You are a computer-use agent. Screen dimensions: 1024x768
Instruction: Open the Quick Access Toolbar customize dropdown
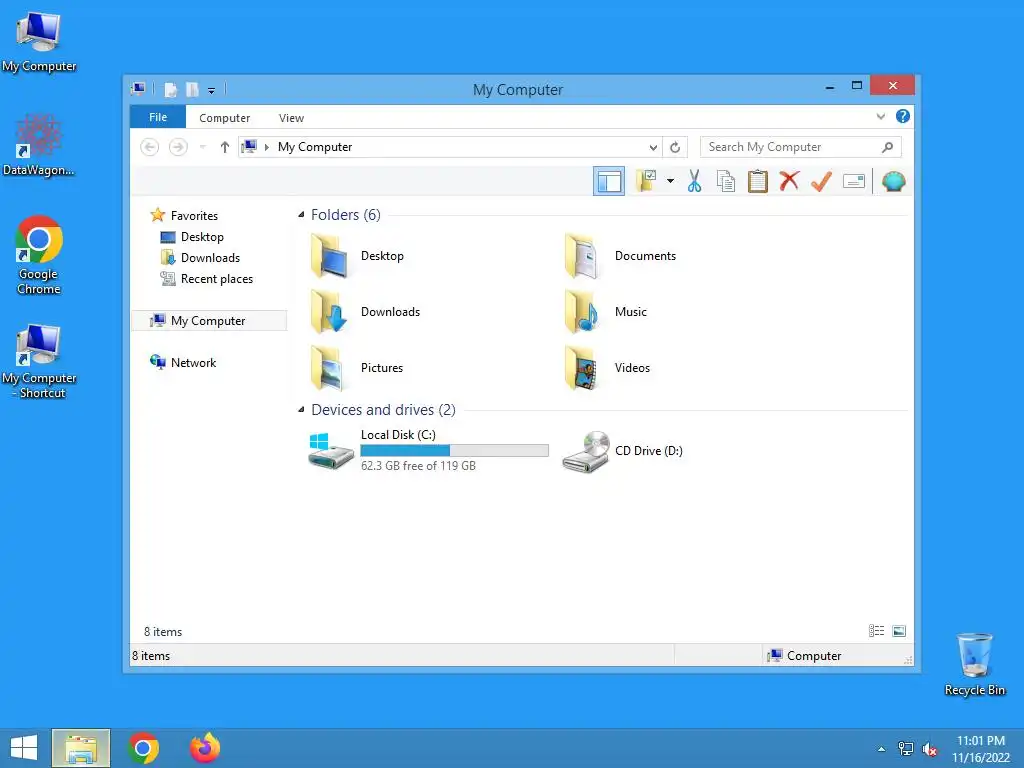click(x=212, y=90)
